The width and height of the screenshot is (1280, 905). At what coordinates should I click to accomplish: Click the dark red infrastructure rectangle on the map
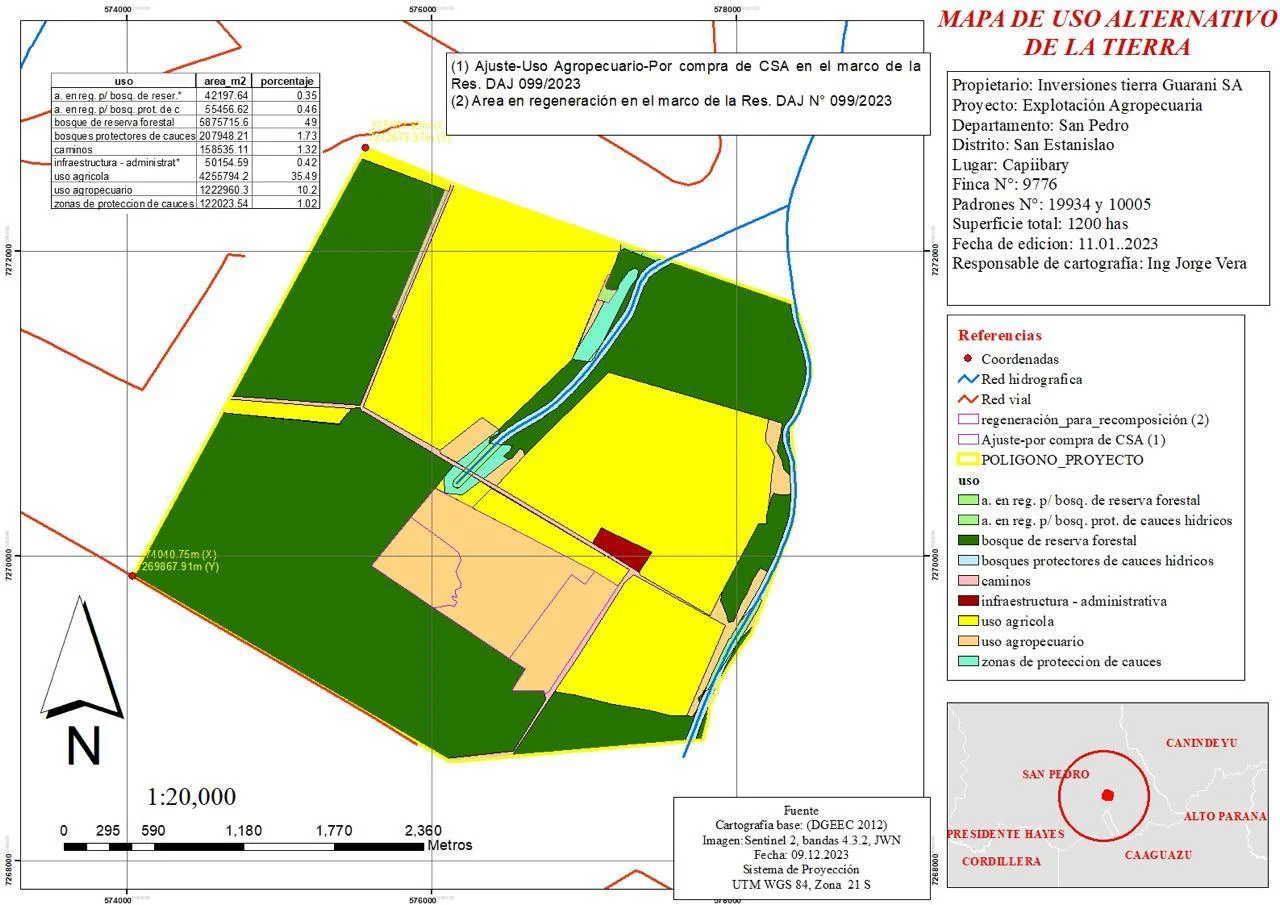[x=622, y=549]
